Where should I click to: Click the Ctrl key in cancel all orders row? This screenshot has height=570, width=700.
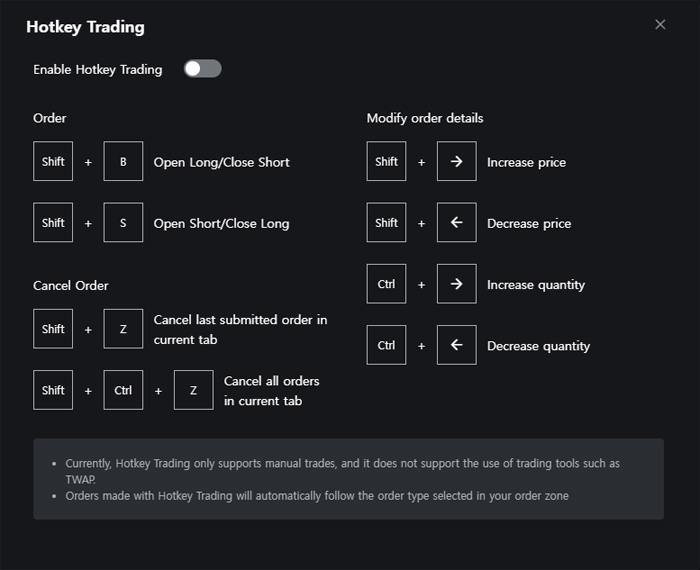pos(123,390)
